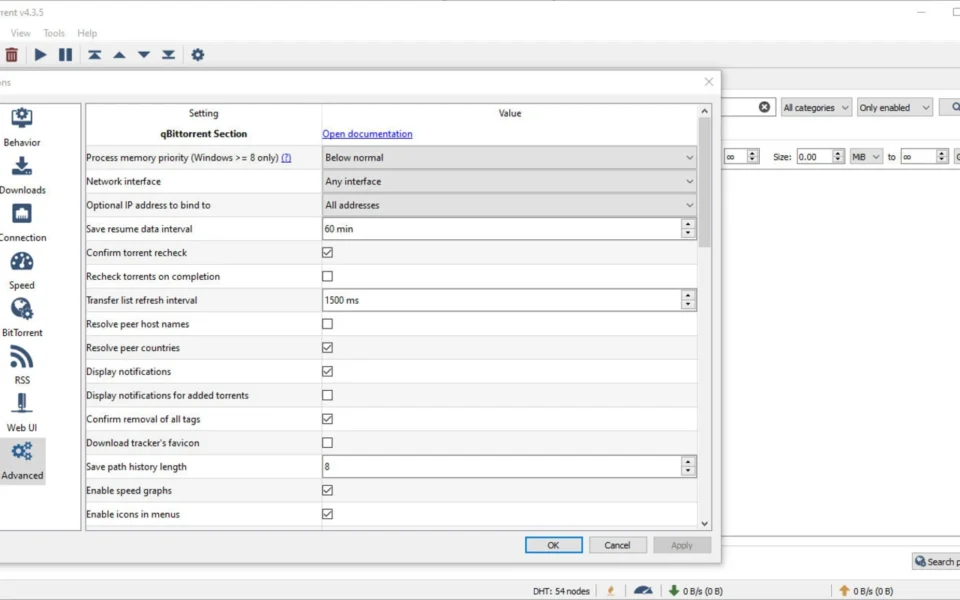The image size is (960, 600).
Task: Click Cancel to discard changes
Action: 617,545
